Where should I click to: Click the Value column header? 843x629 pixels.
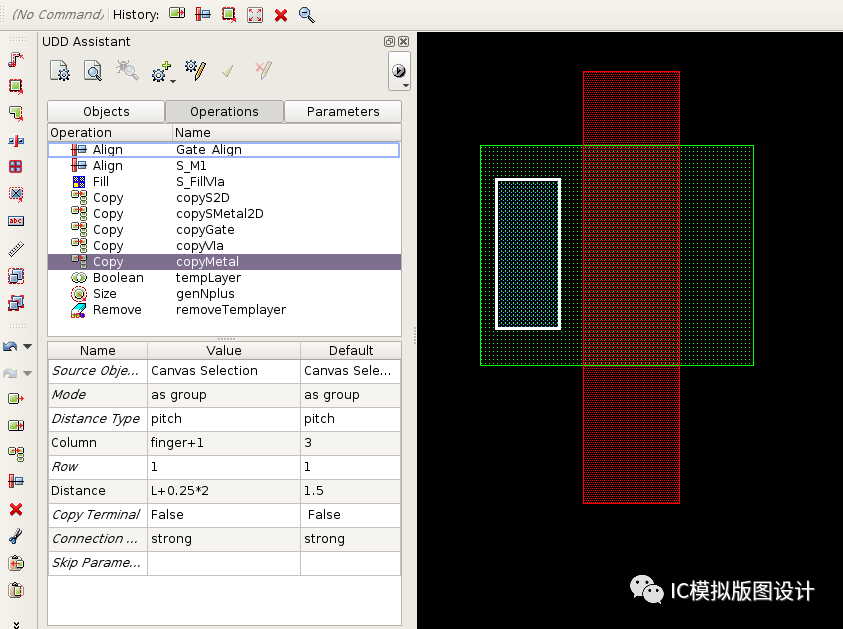(x=224, y=351)
